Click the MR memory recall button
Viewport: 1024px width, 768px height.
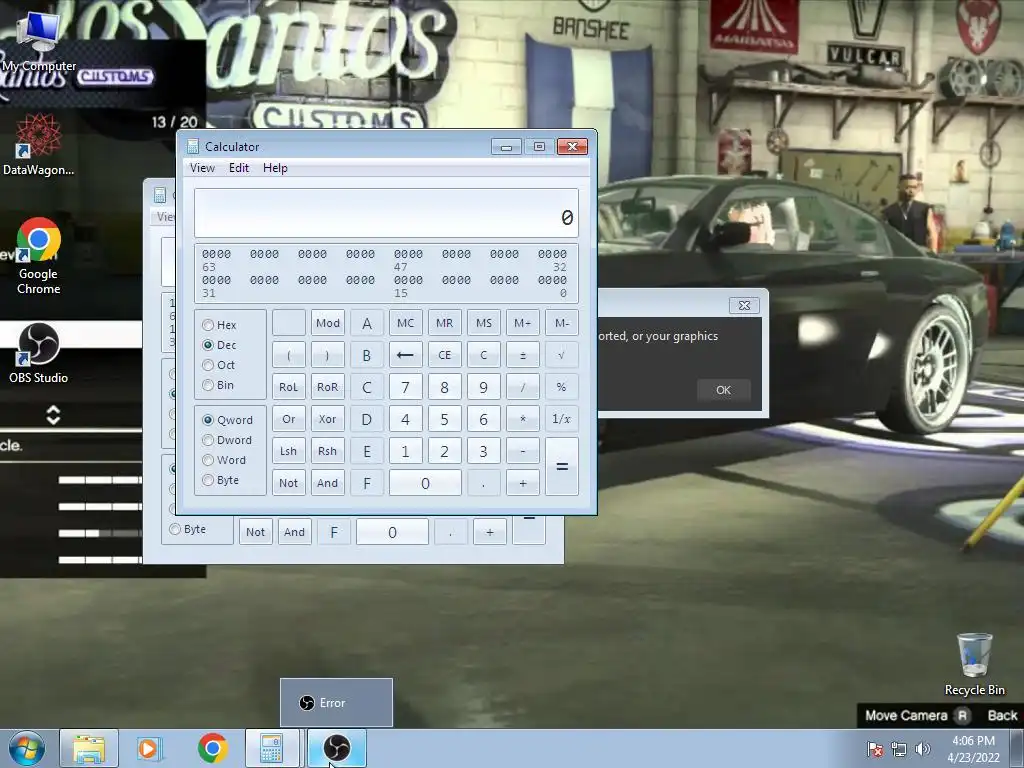(x=445, y=323)
